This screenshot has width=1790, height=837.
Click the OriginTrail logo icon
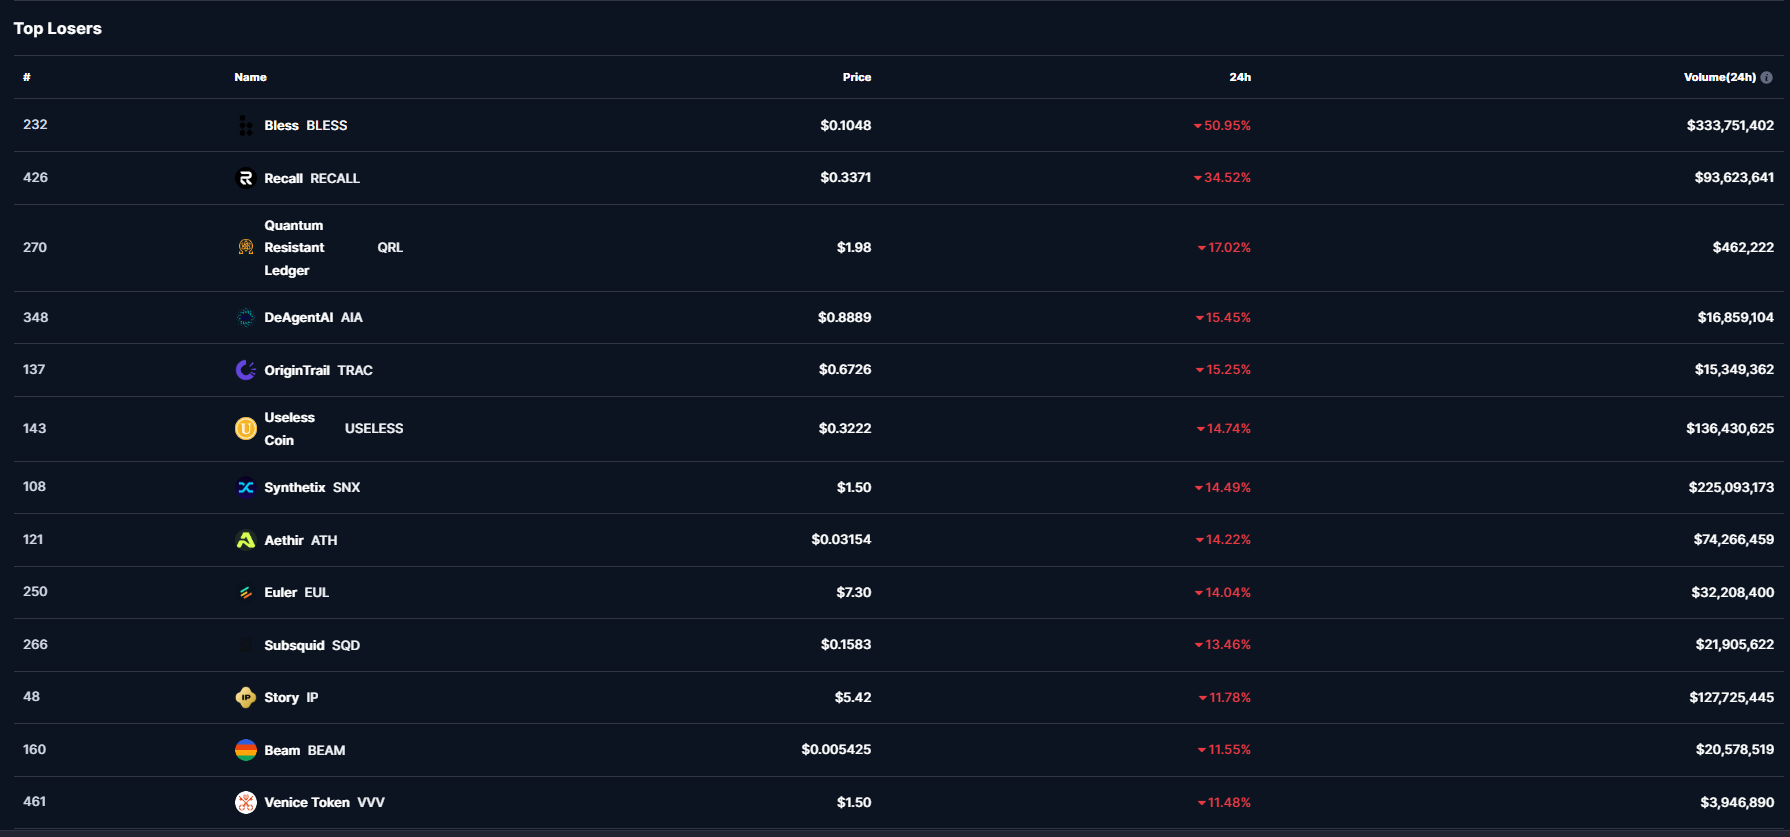pyautogui.click(x=246, y=370)
